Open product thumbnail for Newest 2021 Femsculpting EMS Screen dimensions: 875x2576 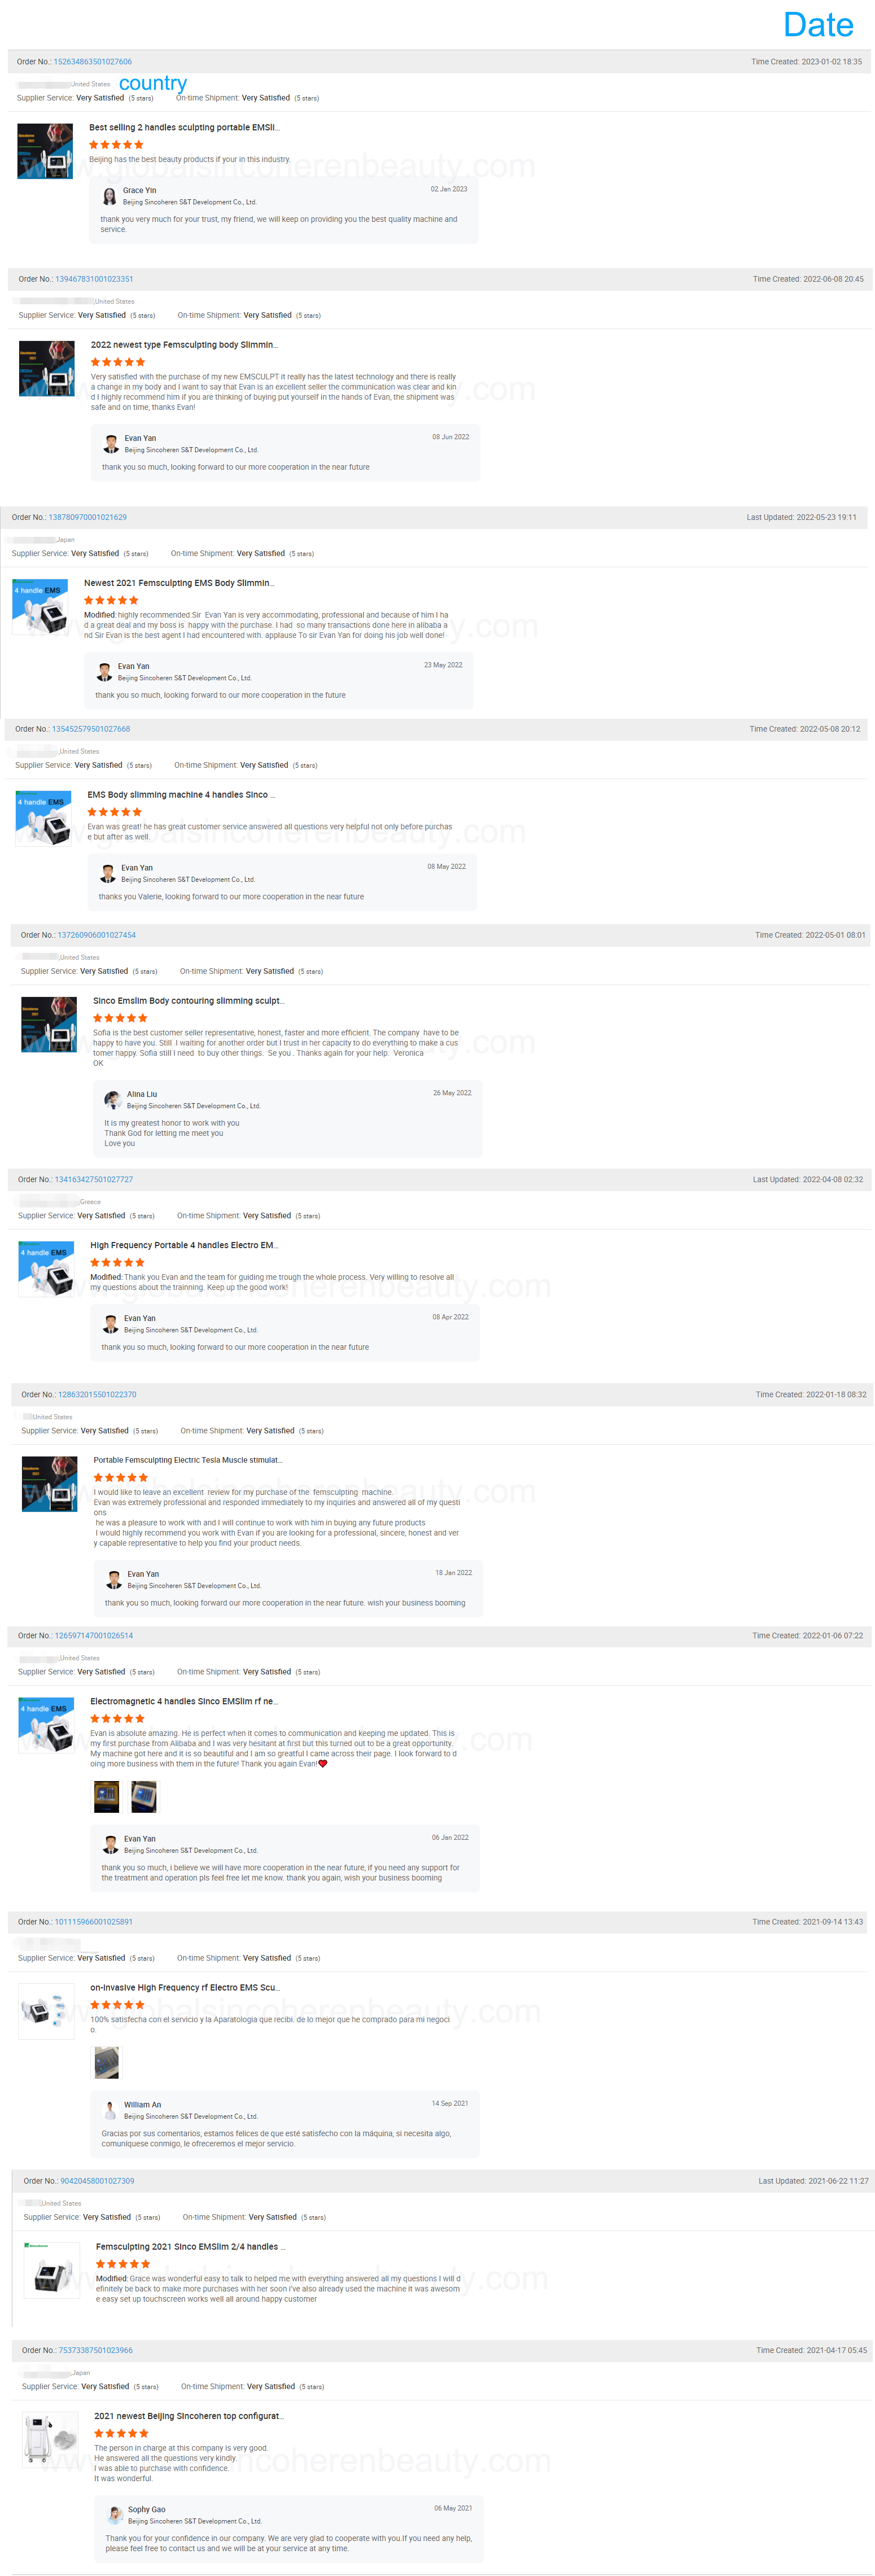[40, 606]
